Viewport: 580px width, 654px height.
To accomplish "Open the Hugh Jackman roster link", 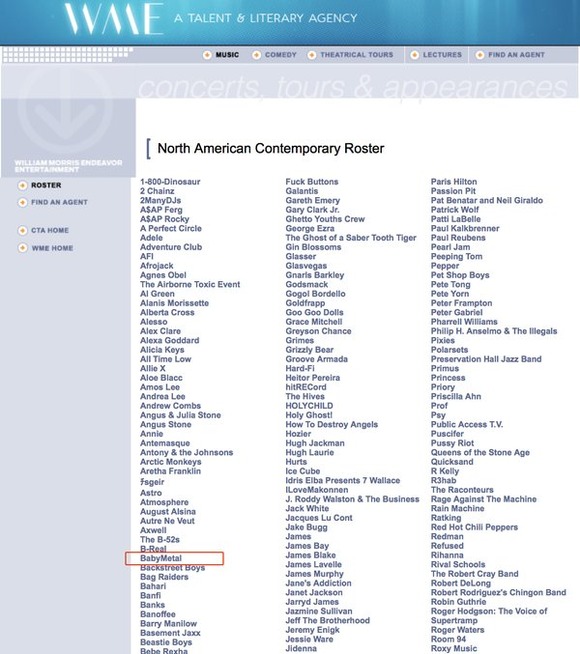I will 315,443.
